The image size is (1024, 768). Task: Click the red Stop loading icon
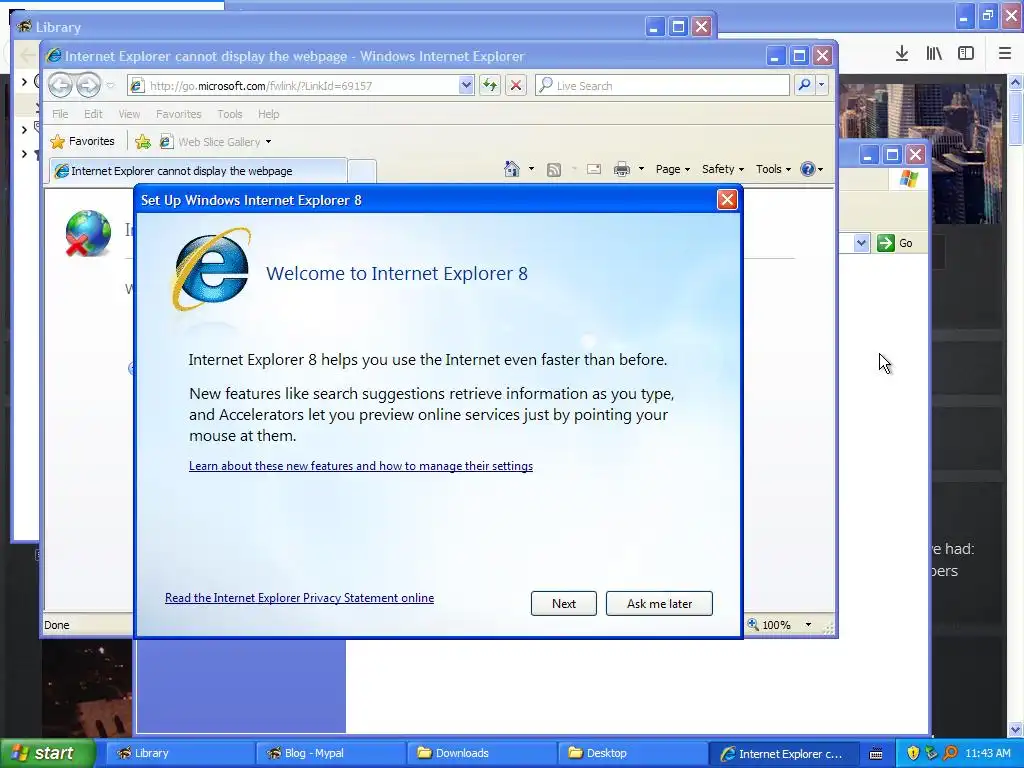click(515, 86)
